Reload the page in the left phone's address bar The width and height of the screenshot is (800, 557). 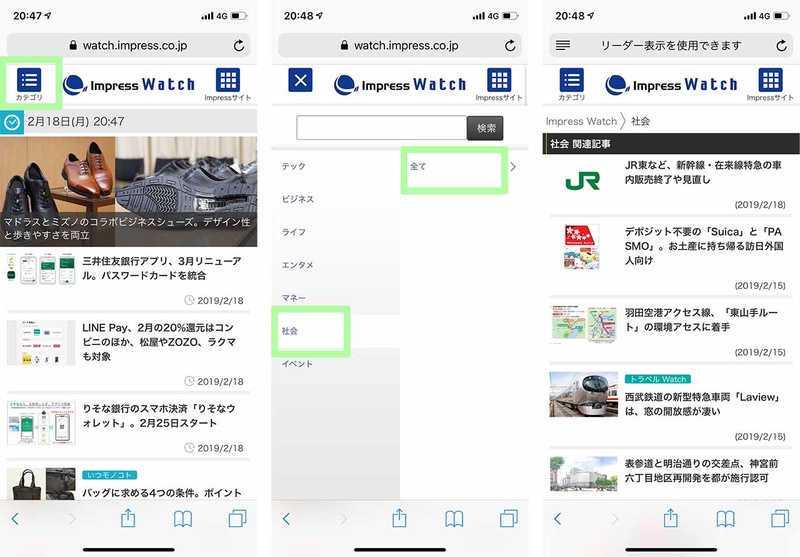pyautogui.click(x=239, y=46)
